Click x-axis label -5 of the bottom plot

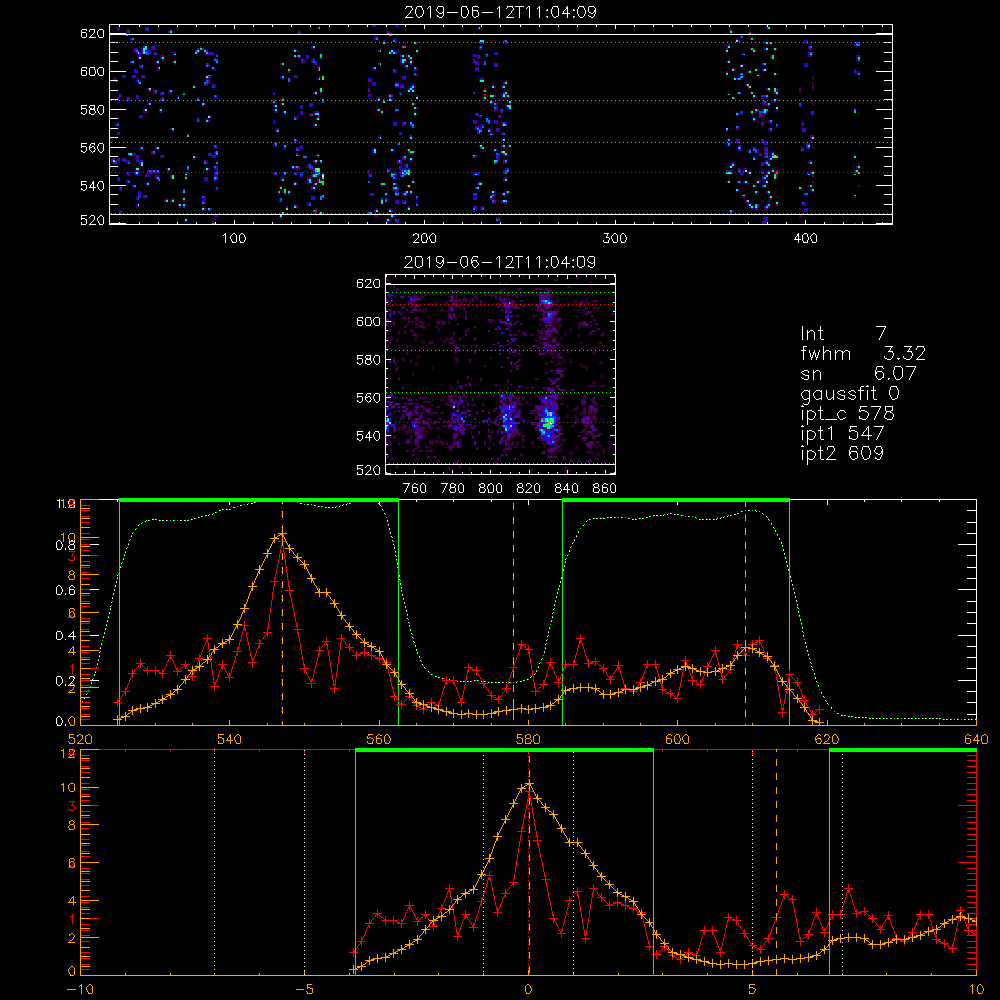(x=305, y=990)
